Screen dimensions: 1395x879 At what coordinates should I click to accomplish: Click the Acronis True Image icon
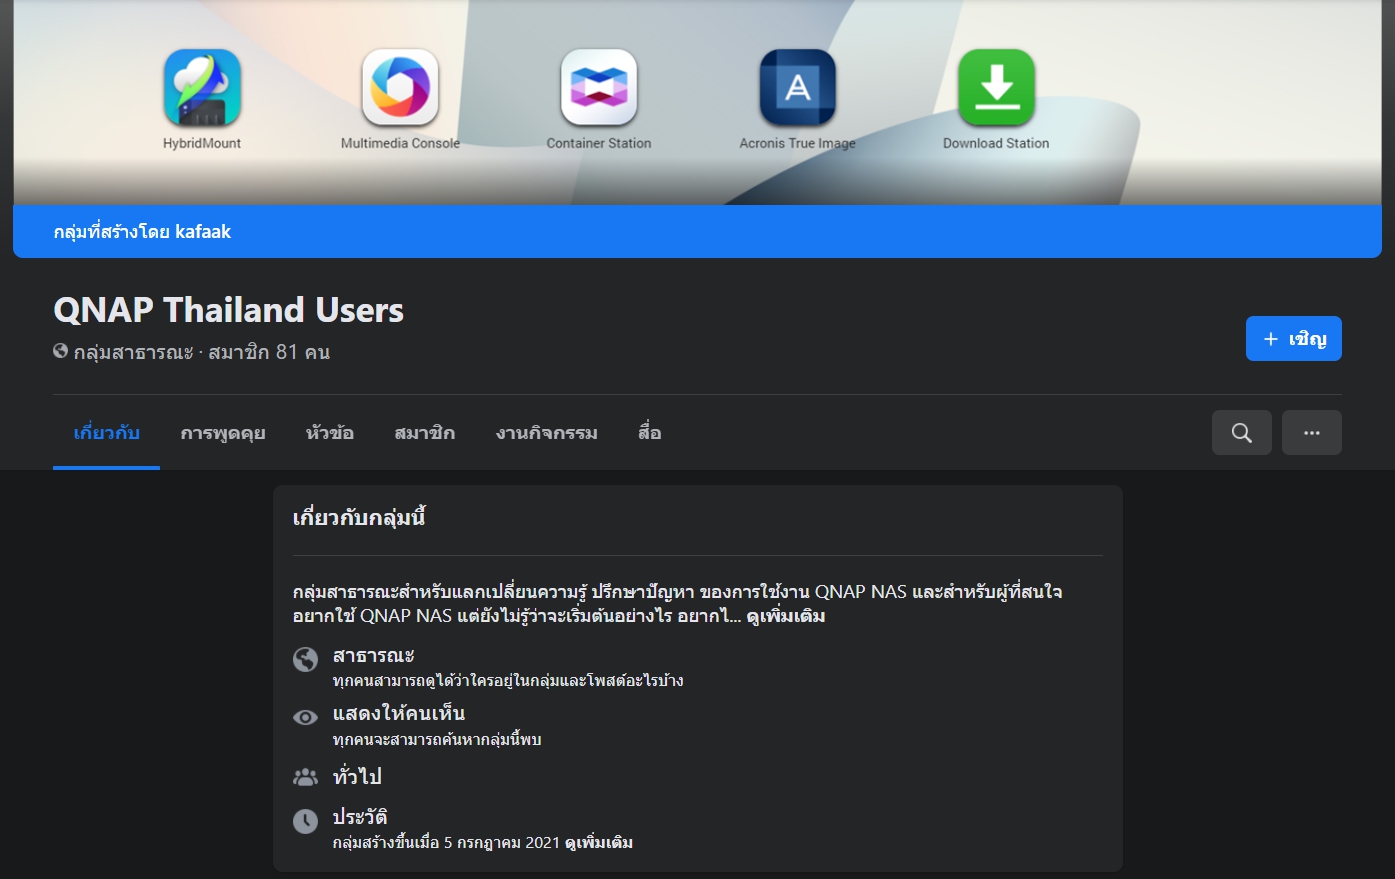click(x=797, y=88)
